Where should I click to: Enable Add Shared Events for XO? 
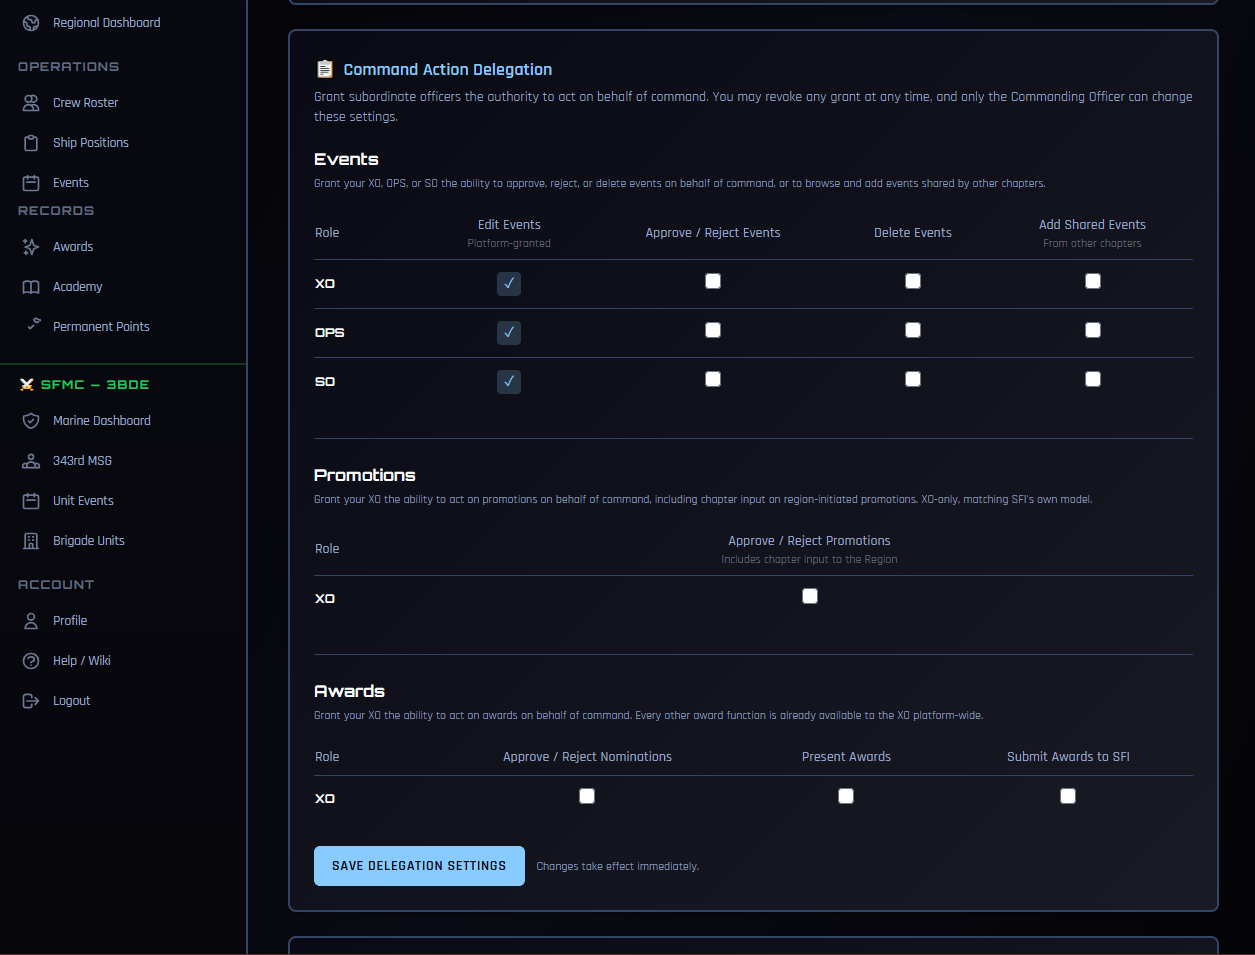pyautogui.click(x=1093, y=281)
